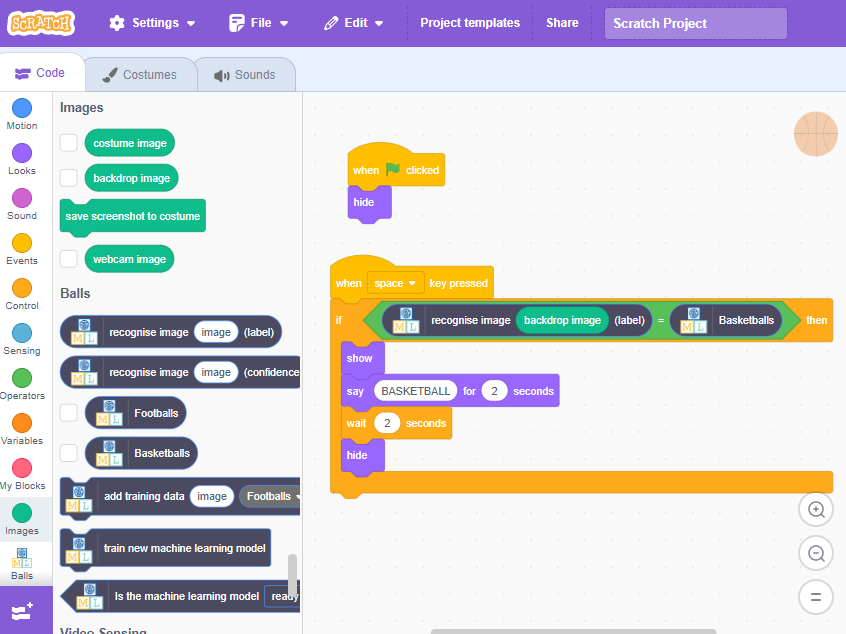Zoom in the code workspace

[816, 509]
